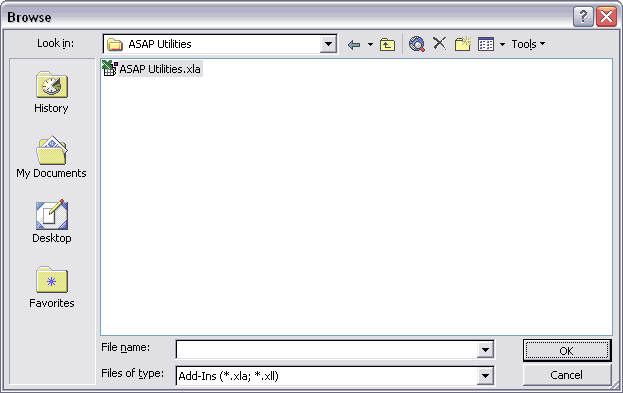The image size is (623, 393).
Task: Close the Browse dialog
Action: 607,17
